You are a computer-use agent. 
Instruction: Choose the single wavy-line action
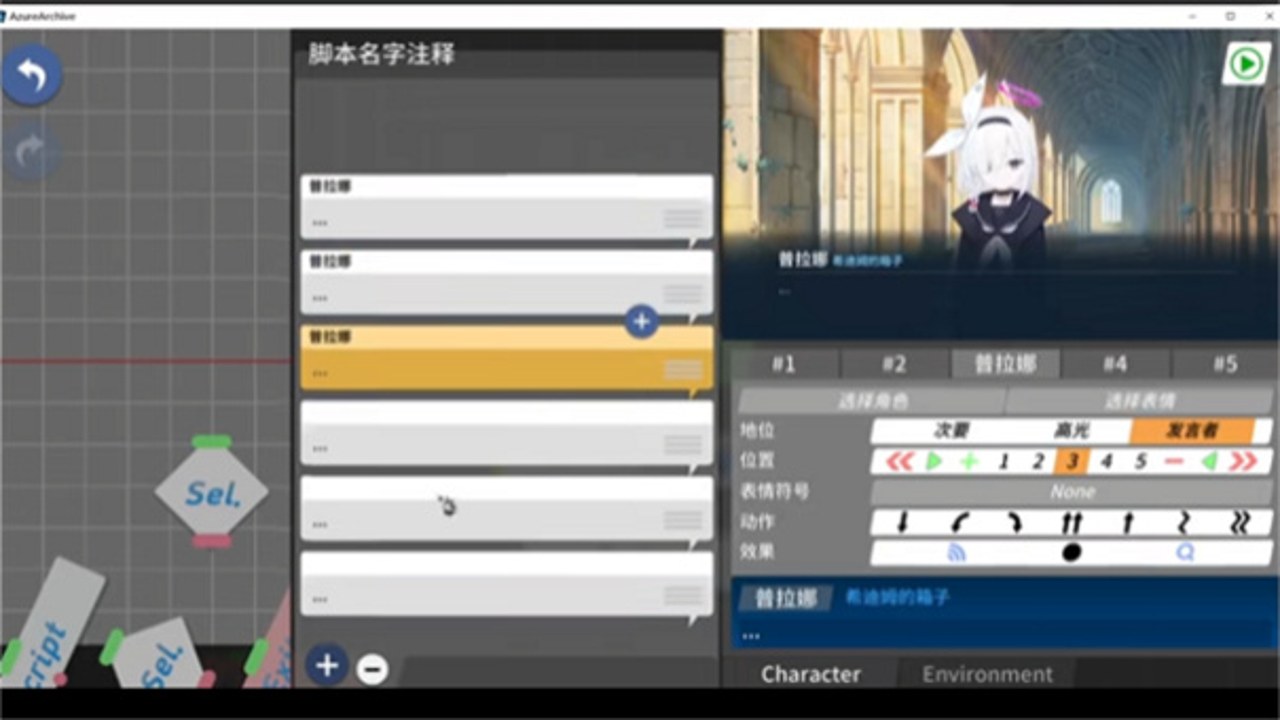1184,522
